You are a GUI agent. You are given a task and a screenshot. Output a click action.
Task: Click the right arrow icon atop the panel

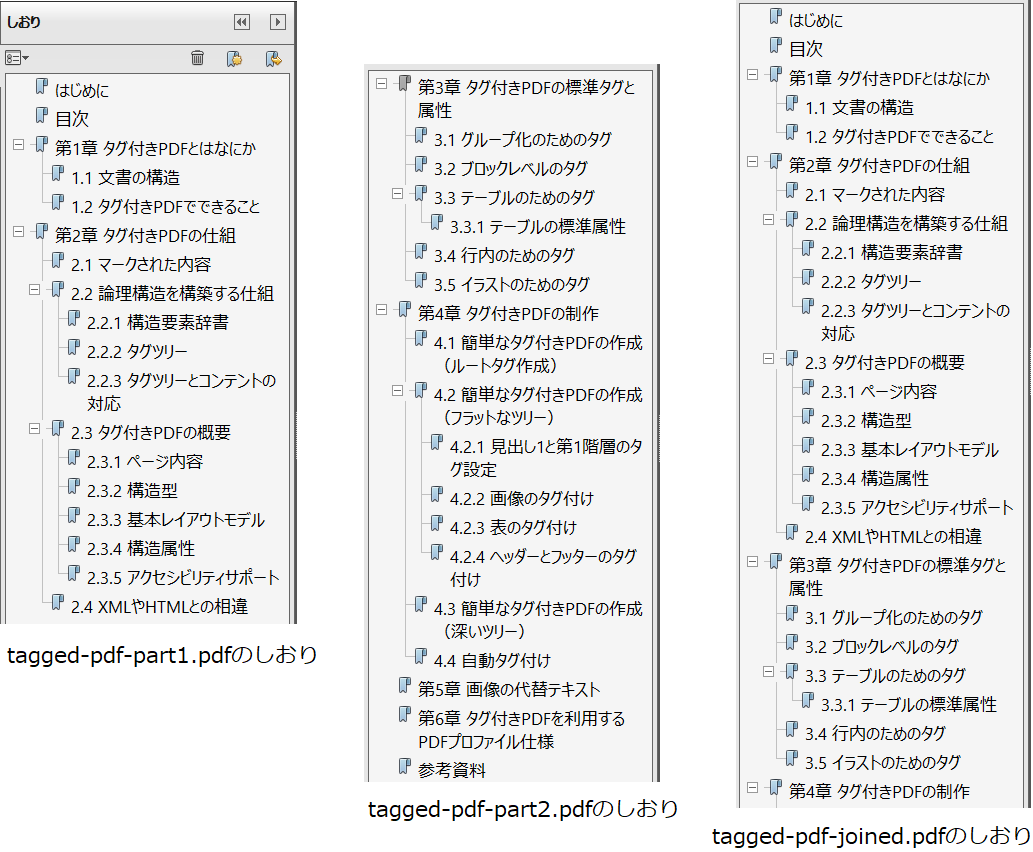(279, 22)
